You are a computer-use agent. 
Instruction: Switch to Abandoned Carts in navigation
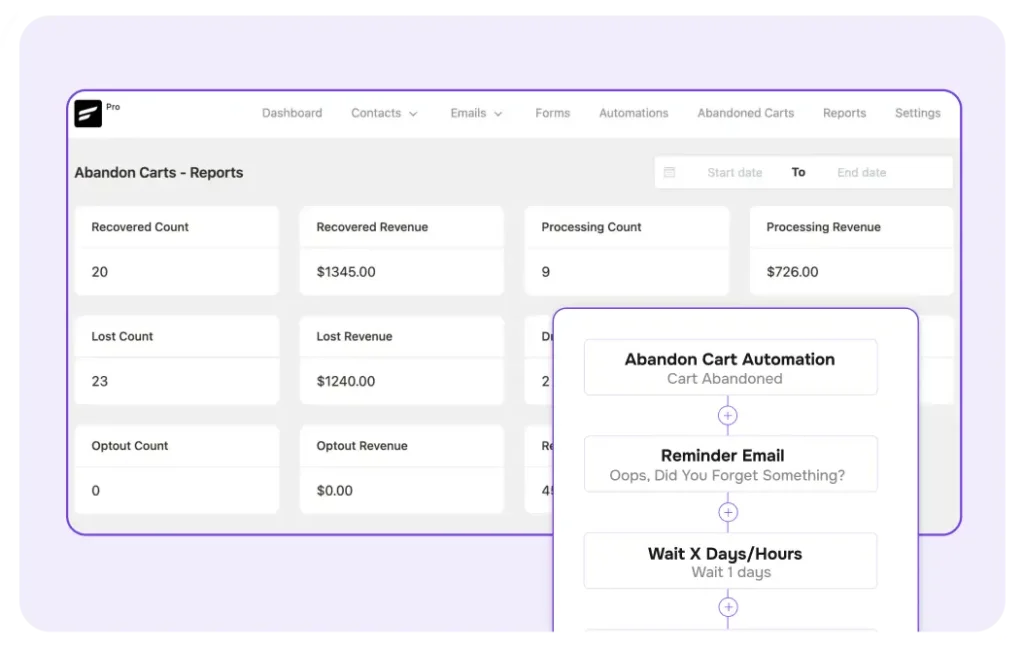click(x=745, y=113)
